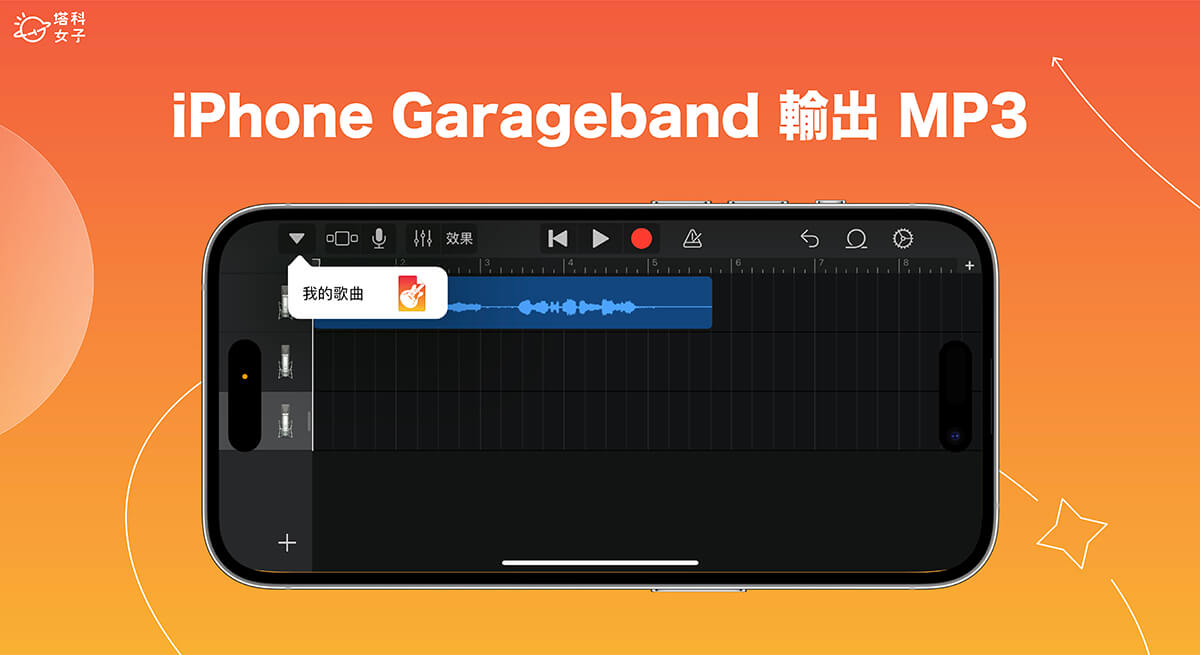Select the highlighted third track microphone header
Image resolution: width=1200 pixels, height=655 pixels.
285,421
